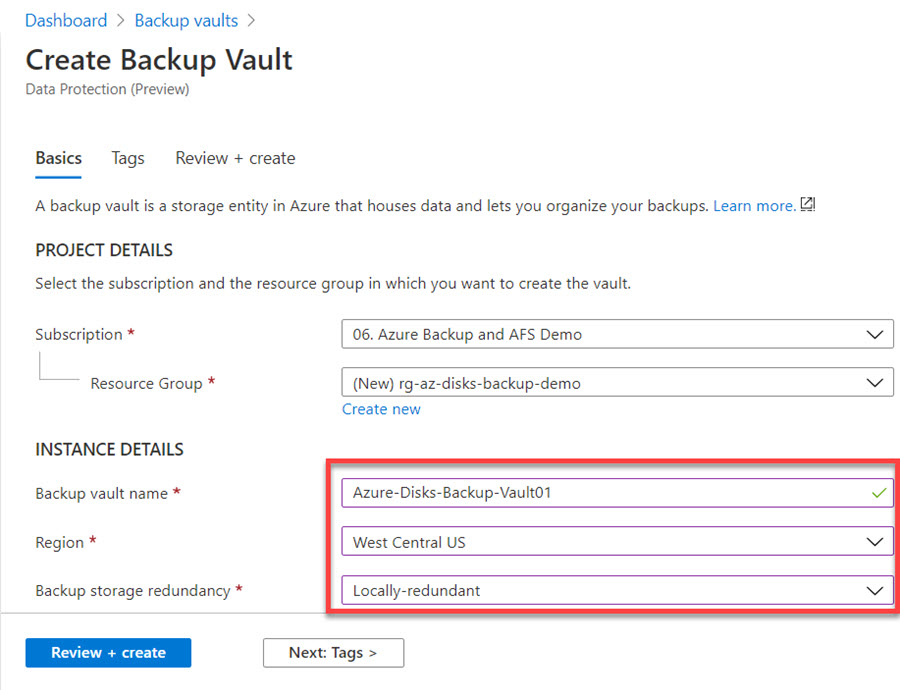Screen dimensions: 900x690
Task: Switch to the Basics tab
Action: coord(59,158)
